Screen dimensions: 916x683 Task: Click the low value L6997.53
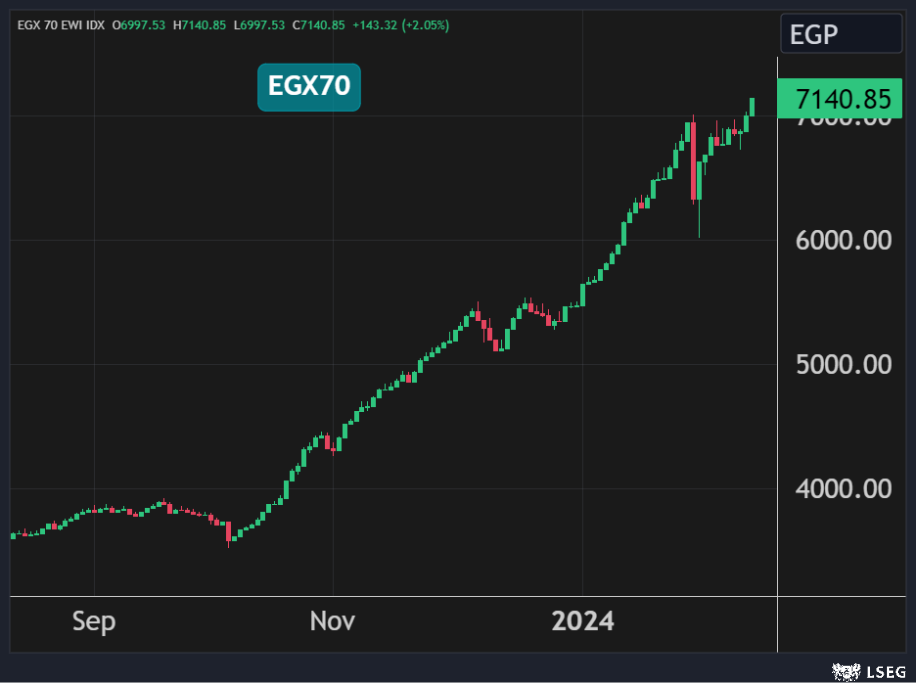tap(261, 25)
